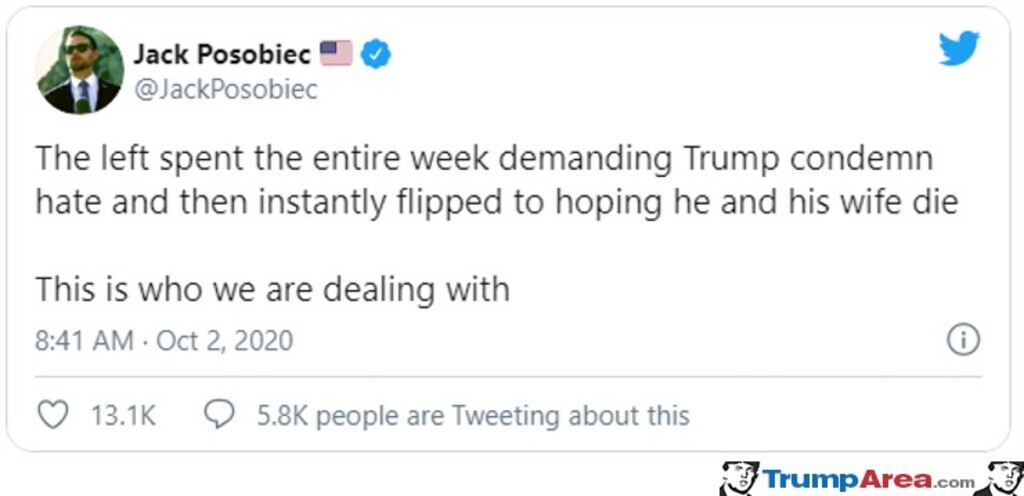Viewport: 1024px width, 496px height.
Task: Click the 8:41 AM timestamp
Action: click(84, 340)
